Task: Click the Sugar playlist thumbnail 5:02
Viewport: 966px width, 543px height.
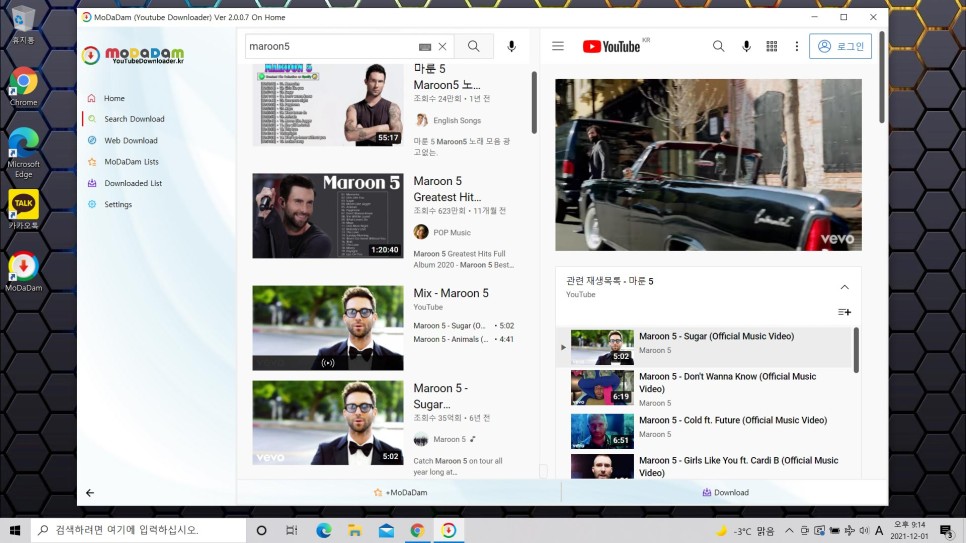Action: [602, 347]
